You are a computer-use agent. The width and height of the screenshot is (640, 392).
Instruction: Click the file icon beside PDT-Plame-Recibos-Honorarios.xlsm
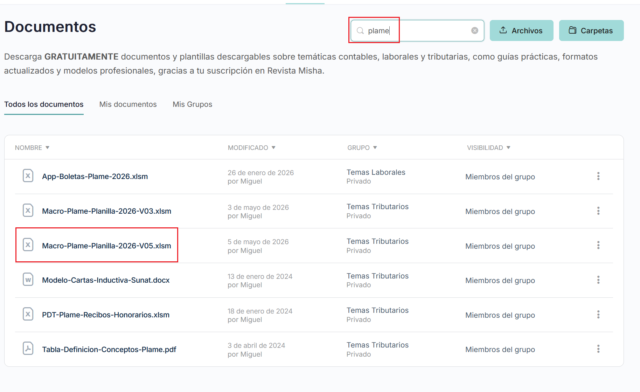pos(28,314)
